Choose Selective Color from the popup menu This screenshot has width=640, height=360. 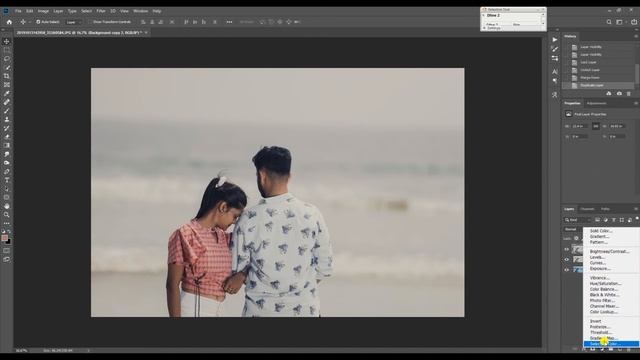(611, 344)
